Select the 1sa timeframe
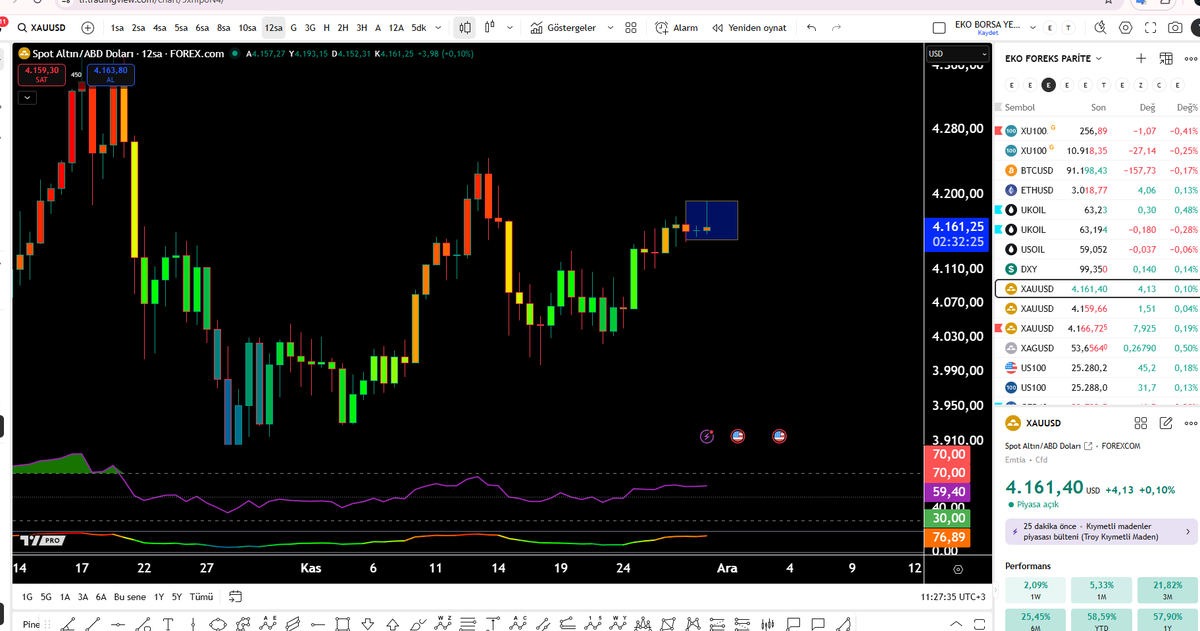Image resolution: width=1200 pixels, height=631 pixels. 118,28
